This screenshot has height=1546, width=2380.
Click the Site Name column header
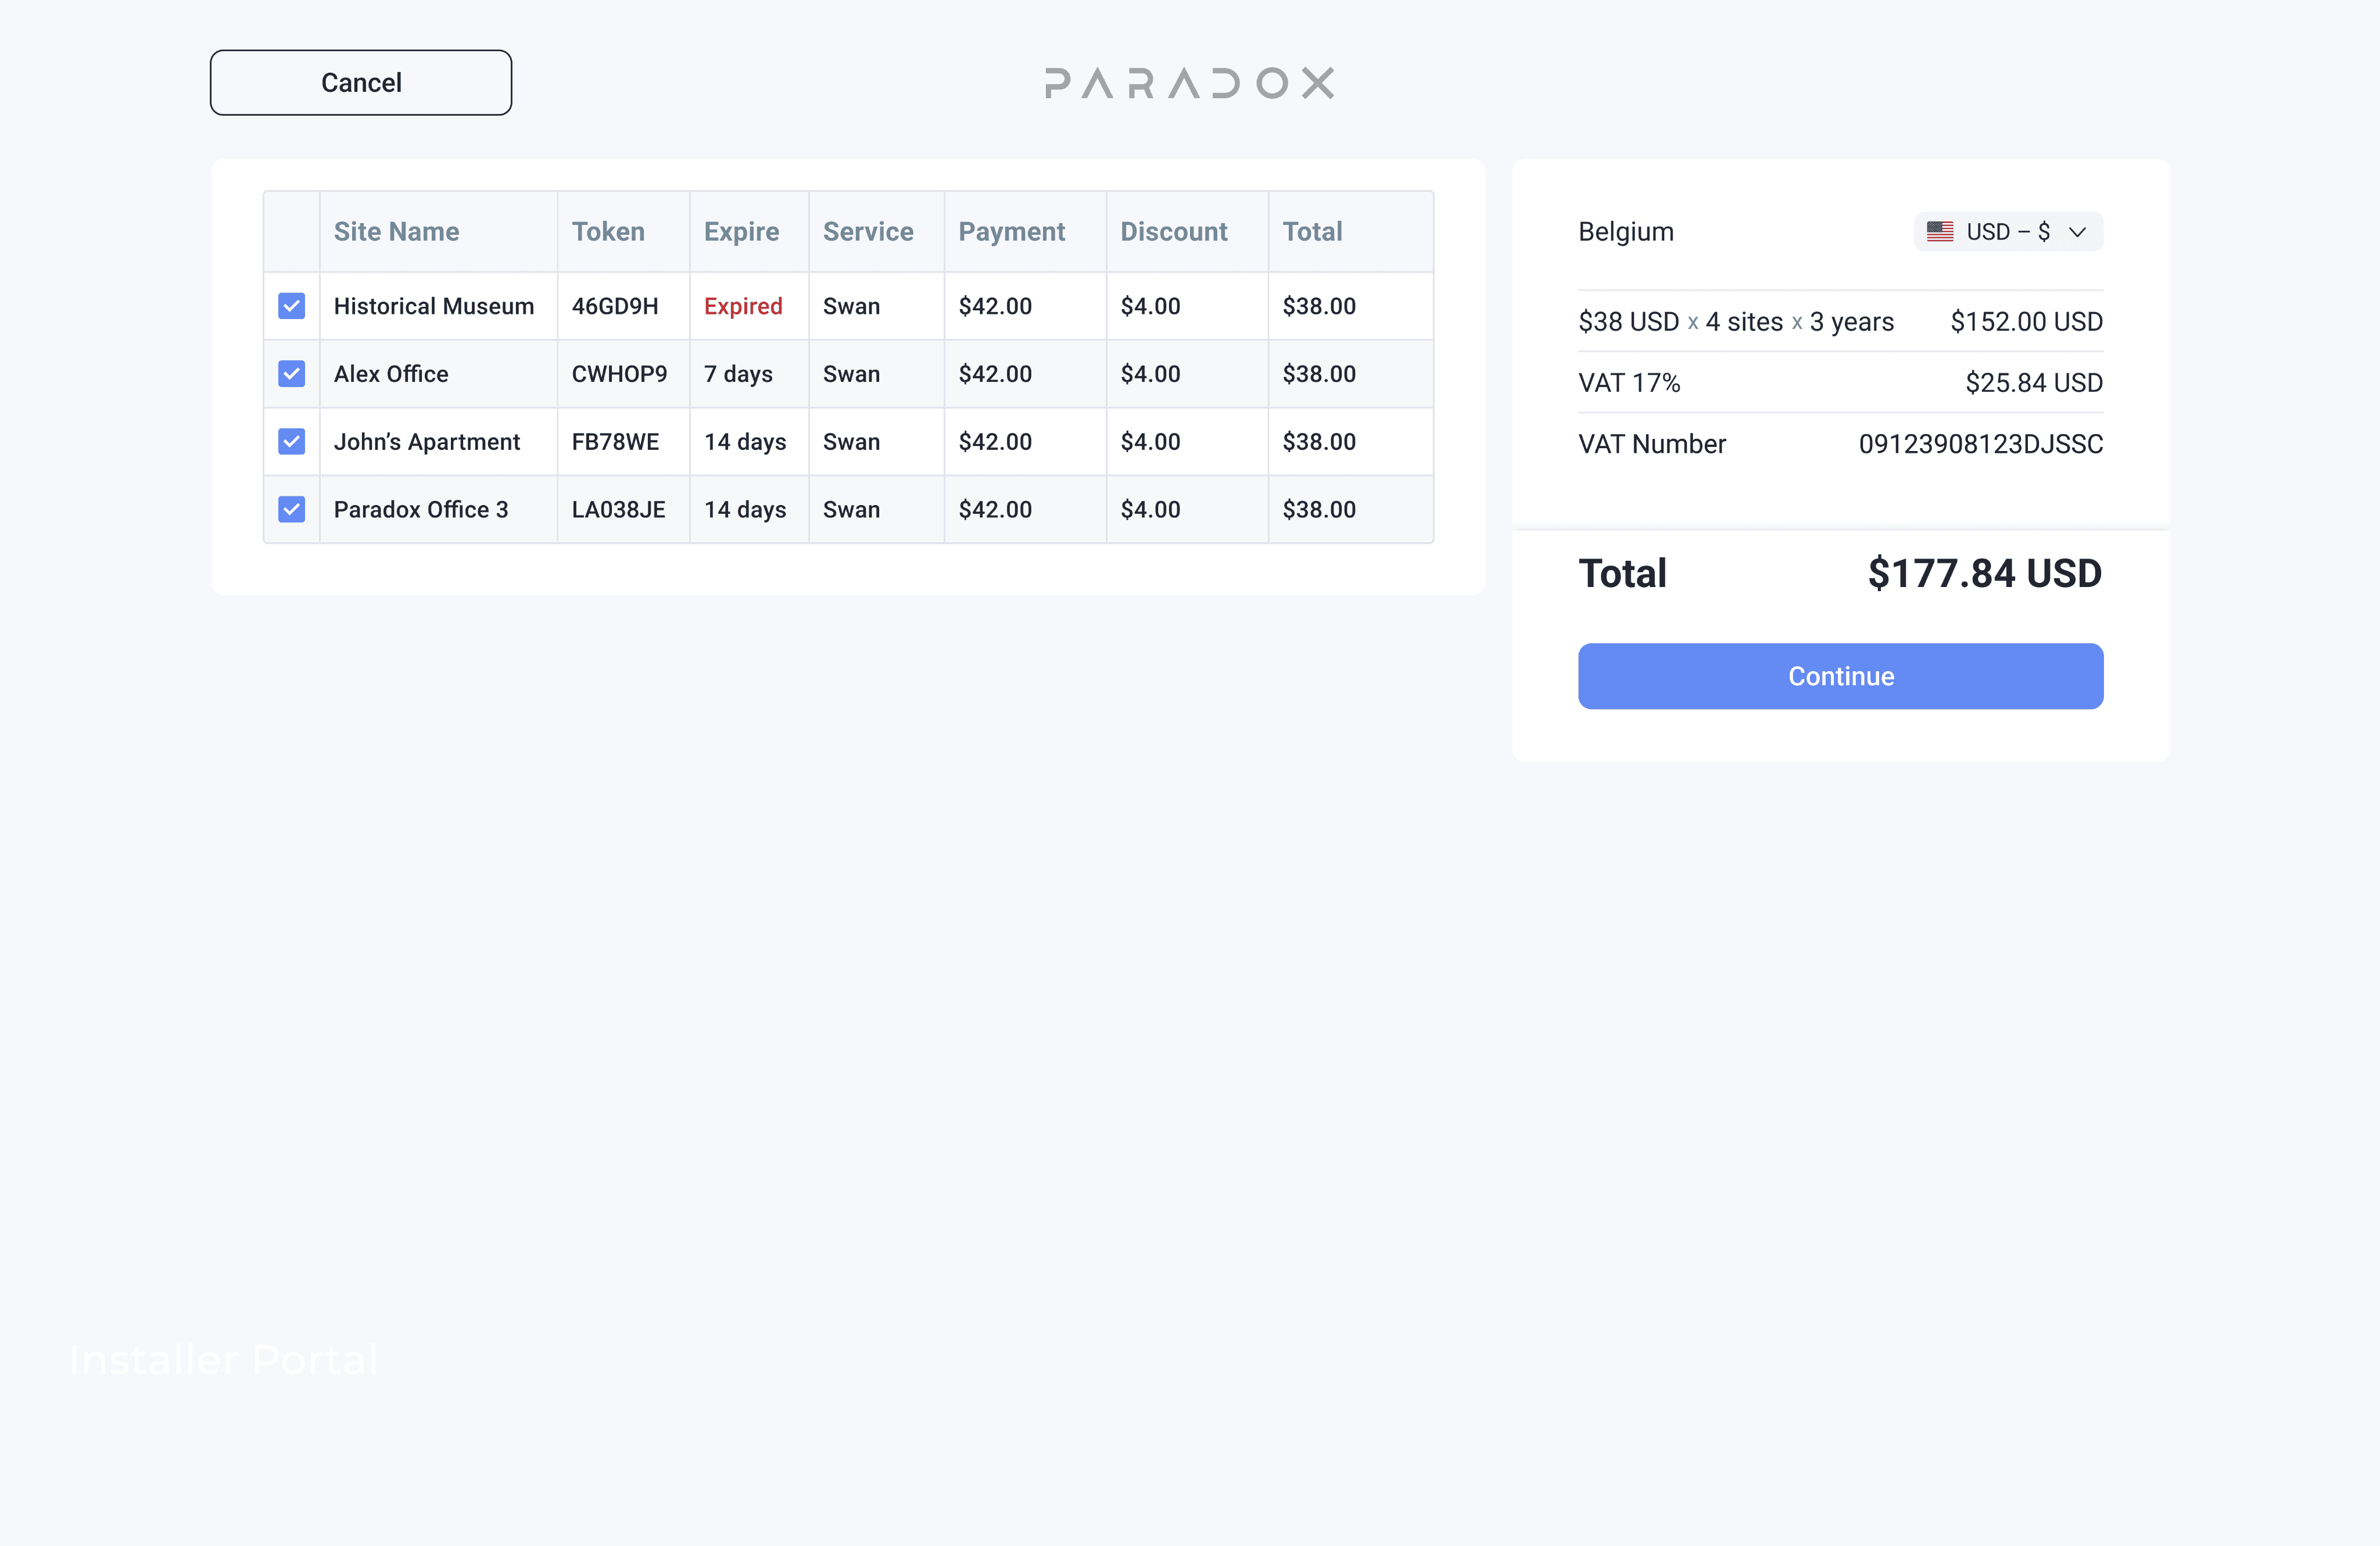[397, 232]
